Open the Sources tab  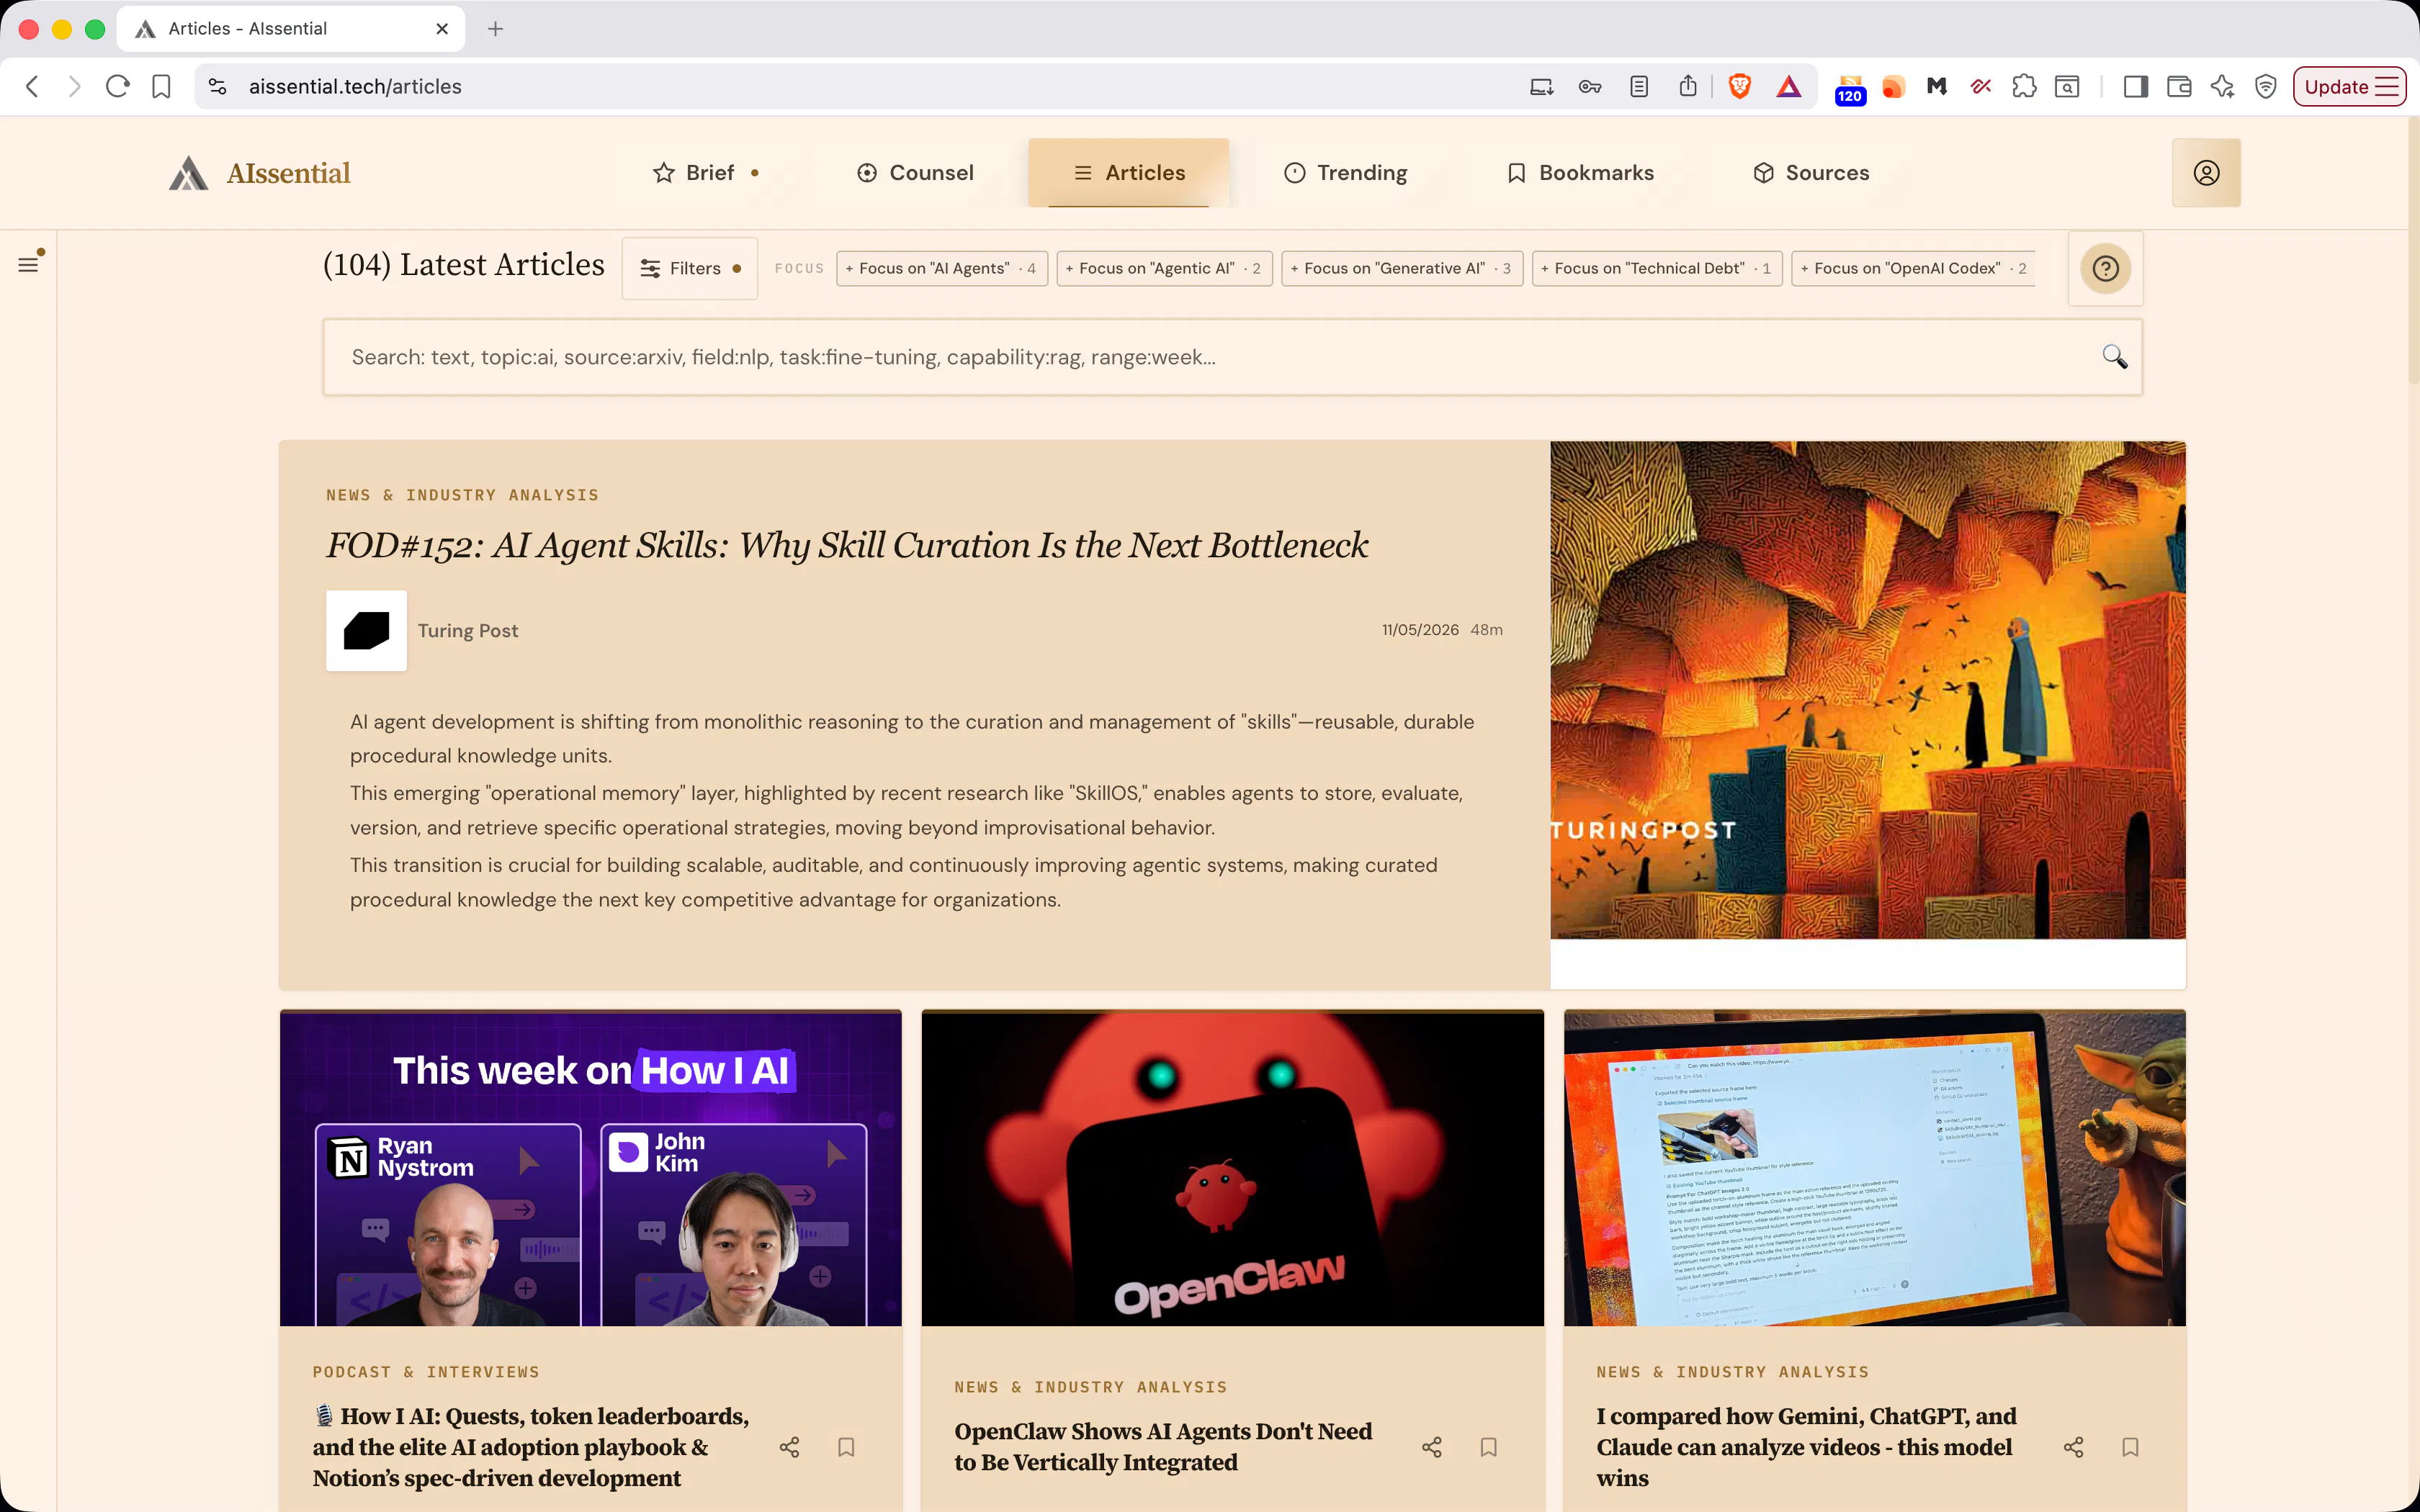pos(1811,173)
